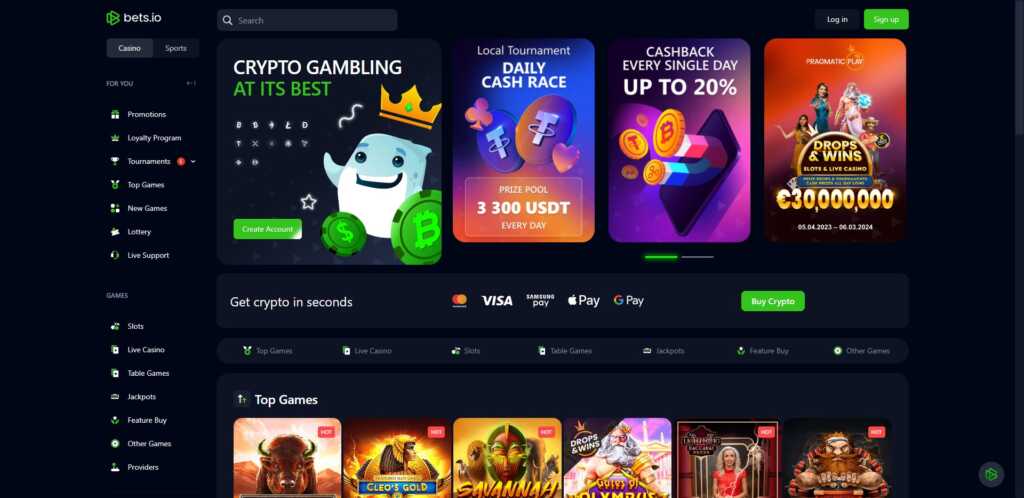Viewport: 1024px width, 498px height.
Task: Click the Create Account button on the banner
Action: coord(268,229)
